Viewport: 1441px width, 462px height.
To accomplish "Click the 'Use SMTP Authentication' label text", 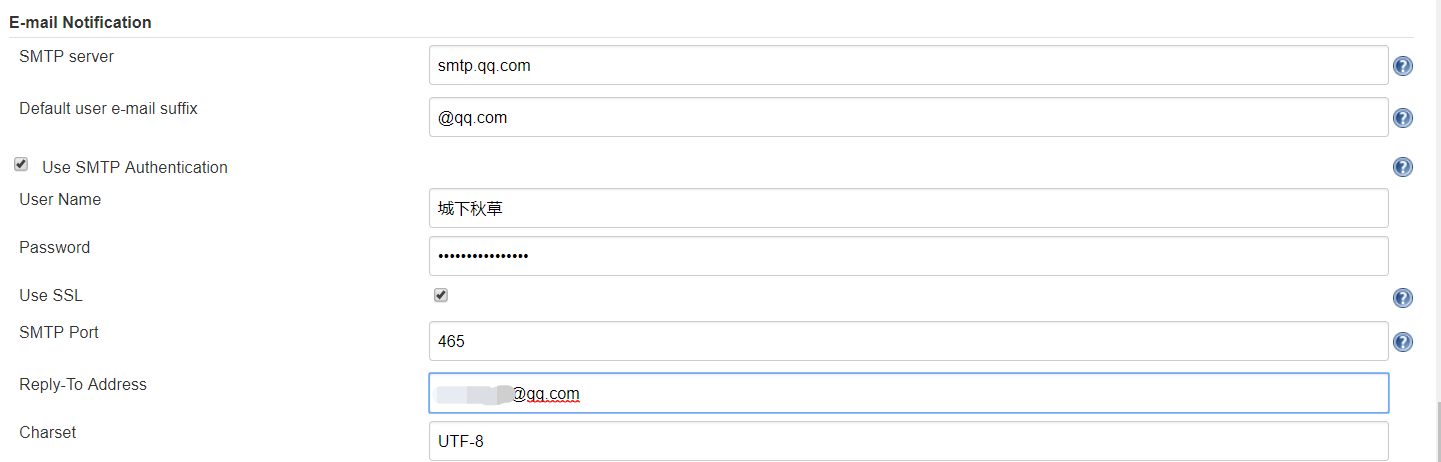I will 135,167.
